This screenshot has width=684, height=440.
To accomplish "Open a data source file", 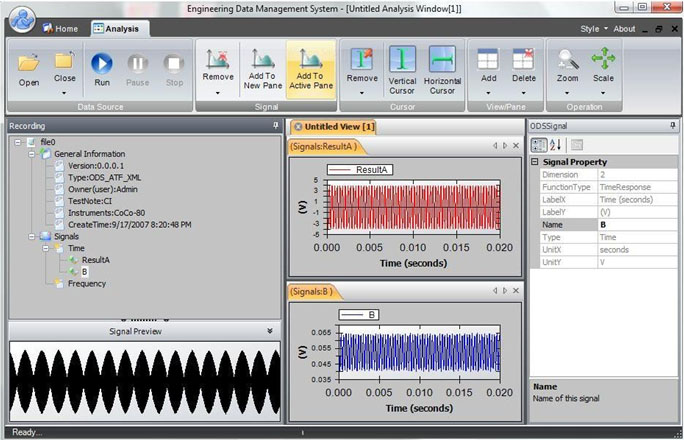I will click(29, 70).
